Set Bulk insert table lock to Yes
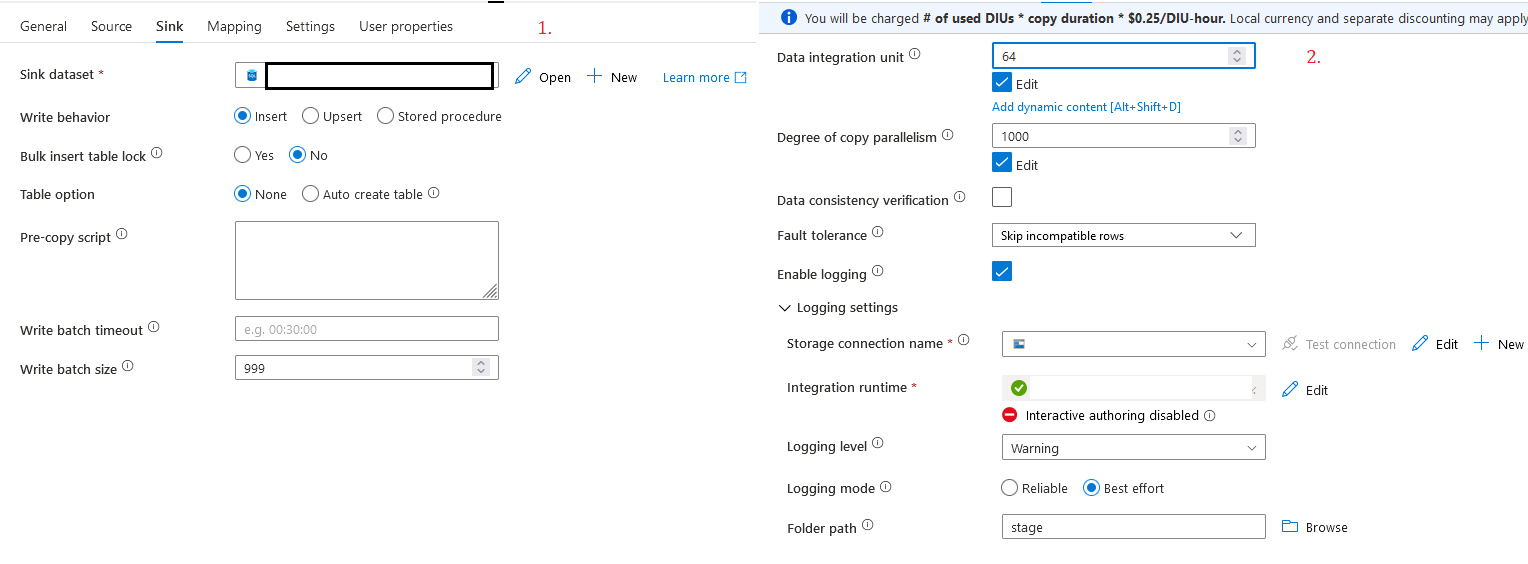 coord(242,155)
